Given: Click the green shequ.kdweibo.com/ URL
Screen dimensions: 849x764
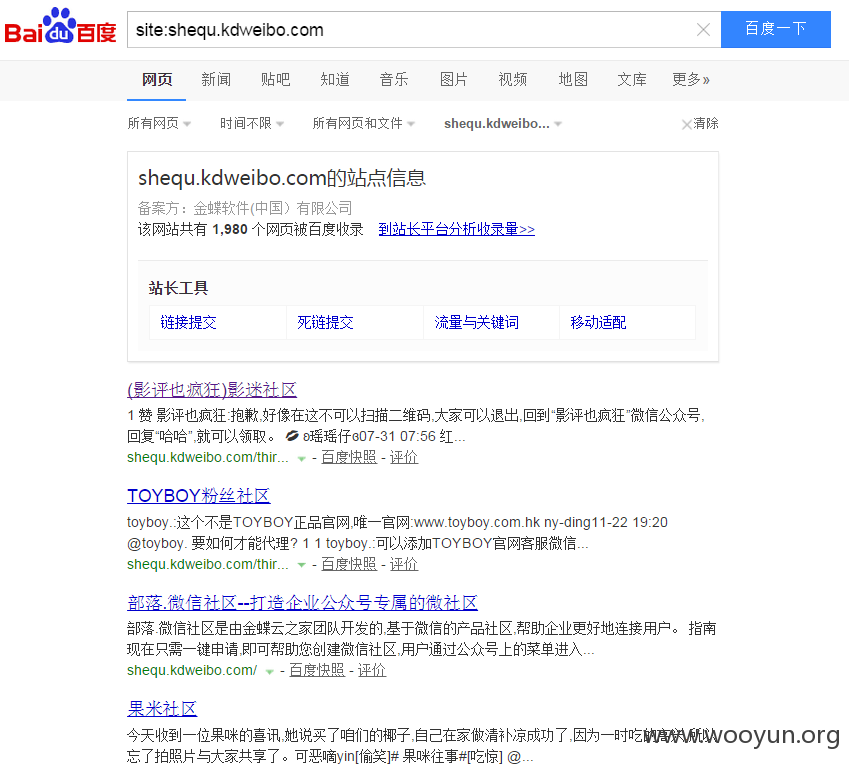Looking at the screenshot, I should point(192,670).
